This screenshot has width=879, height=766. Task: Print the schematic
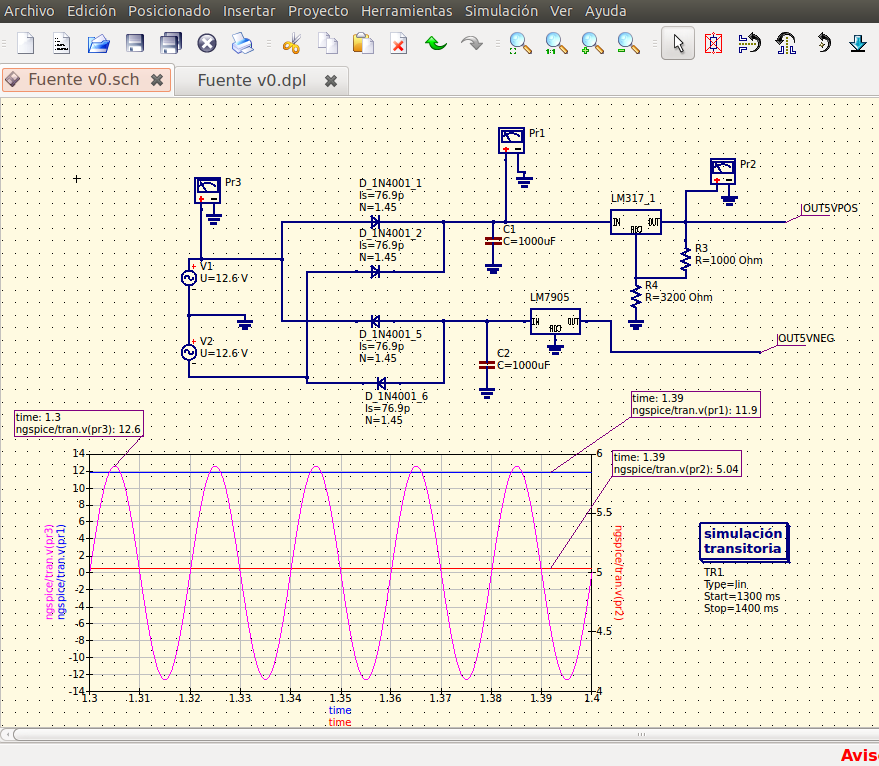242,43
